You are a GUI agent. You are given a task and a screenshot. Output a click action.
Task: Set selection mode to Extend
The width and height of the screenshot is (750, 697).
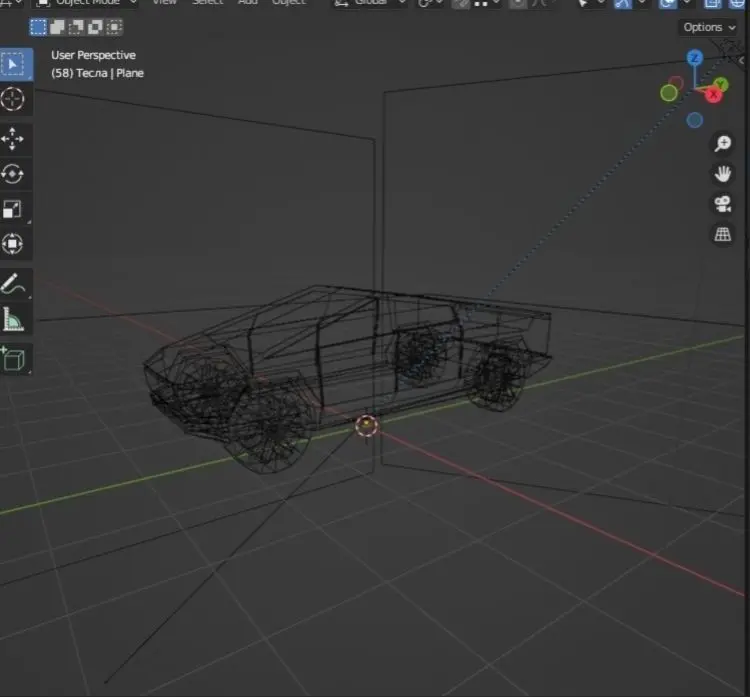57,27
